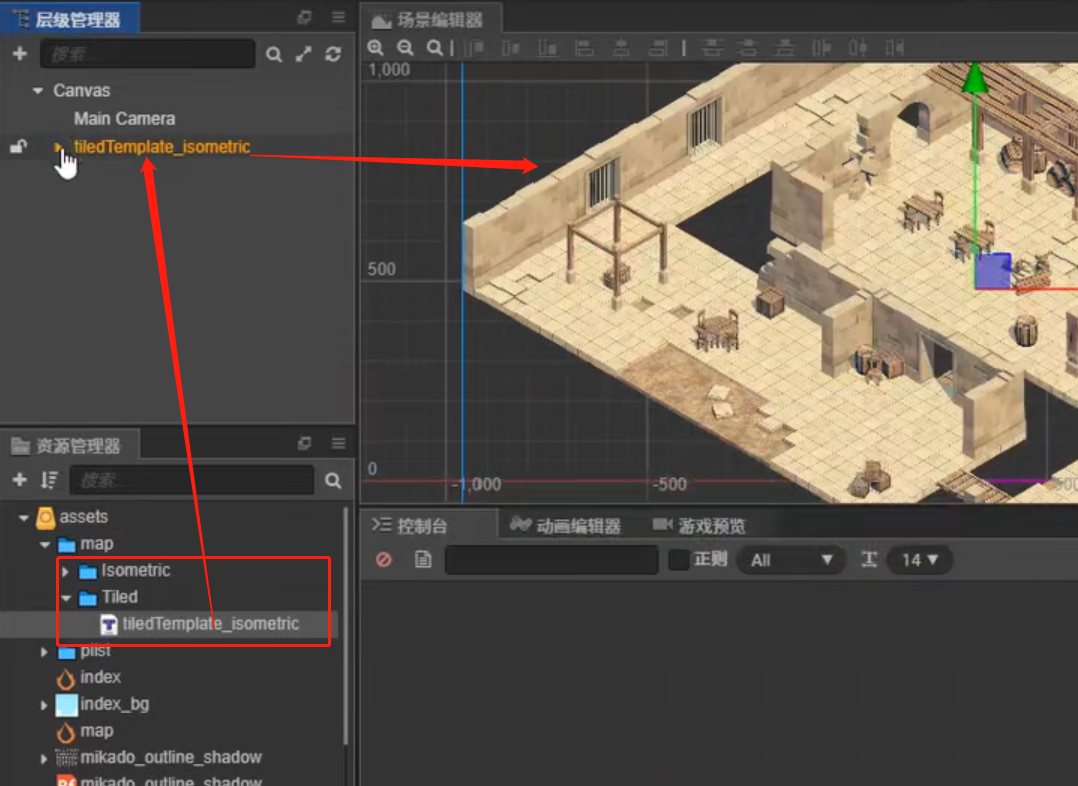The height and width of the screenshot is (786, 1078).
Task: Switch to the 层级管理器 tab
Action: coord(70,19)
